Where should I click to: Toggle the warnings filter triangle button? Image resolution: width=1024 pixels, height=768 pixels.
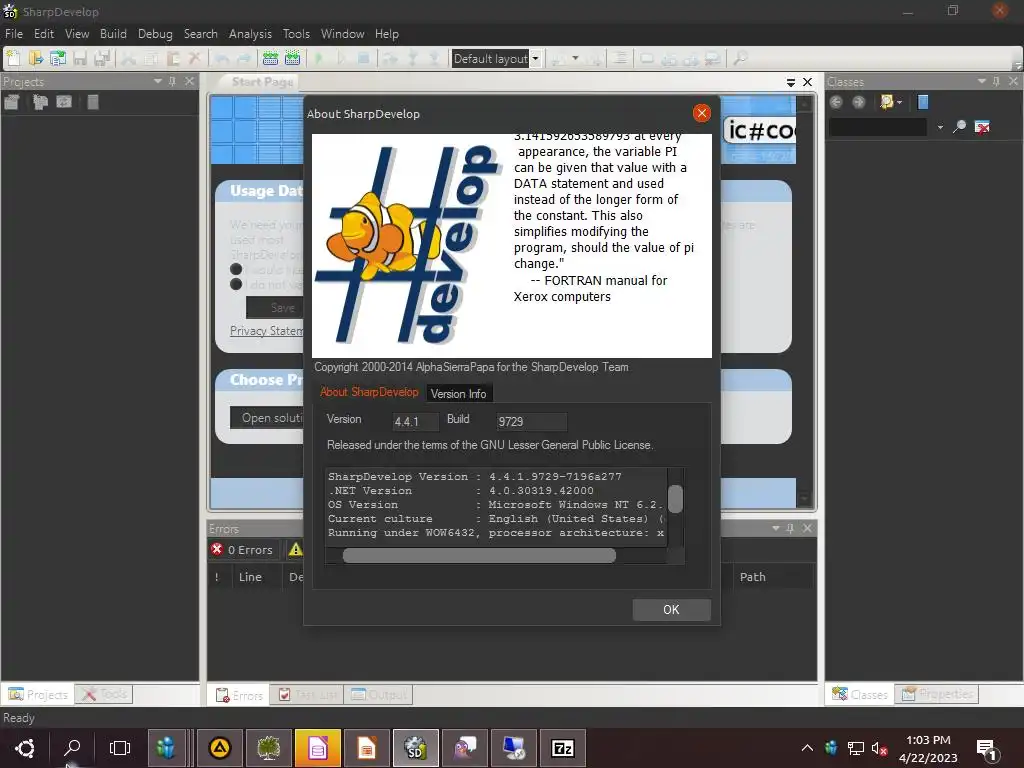pyautogui.click(x=295, y=550)
